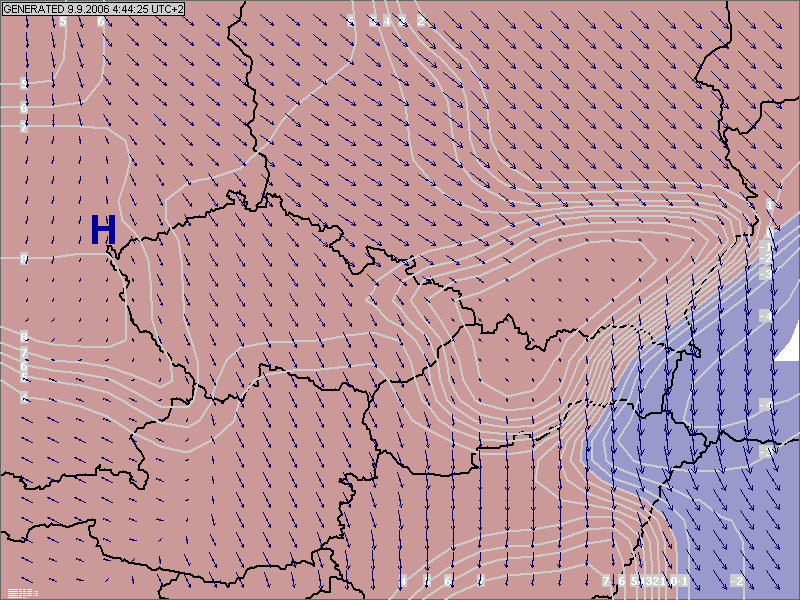800x600 pixels.
Task: Click the "4" contour label on left edge
Action: 24,397
